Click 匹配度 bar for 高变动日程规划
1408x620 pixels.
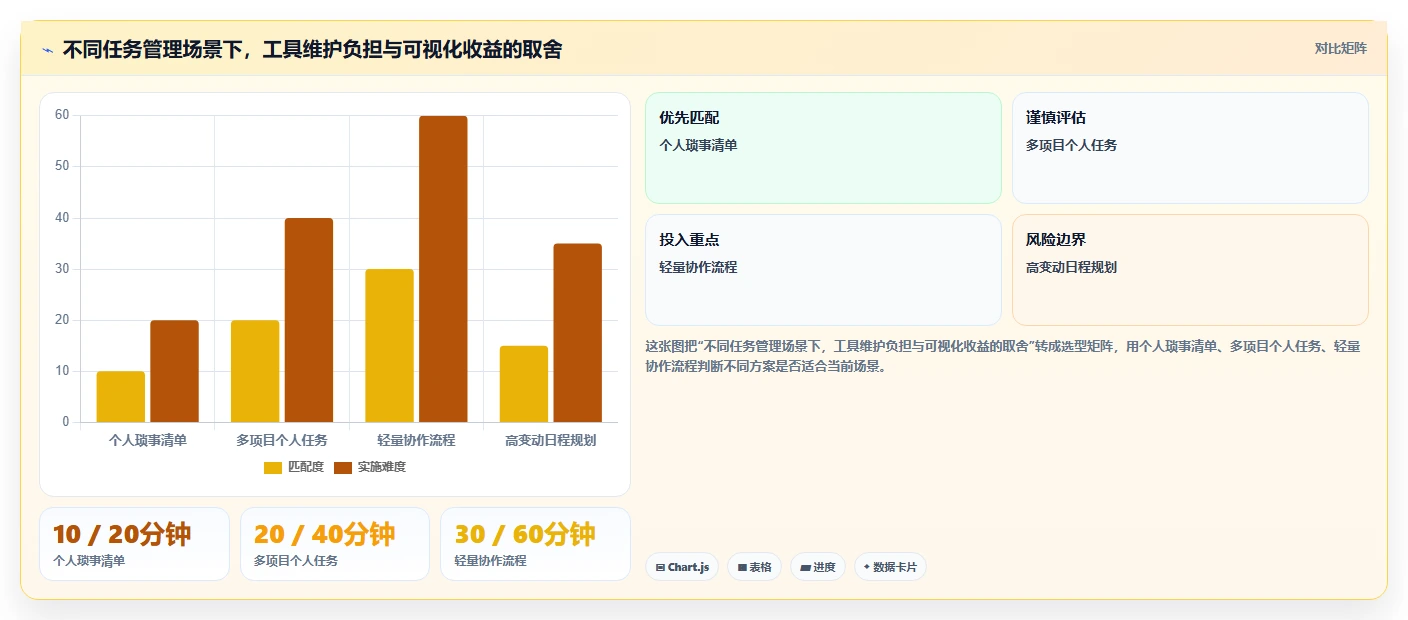[524, 384]
